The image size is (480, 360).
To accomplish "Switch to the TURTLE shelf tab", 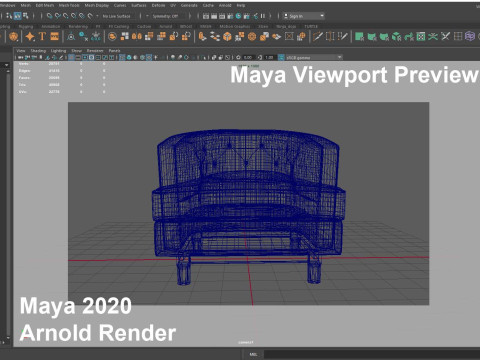I will (311, 26).
